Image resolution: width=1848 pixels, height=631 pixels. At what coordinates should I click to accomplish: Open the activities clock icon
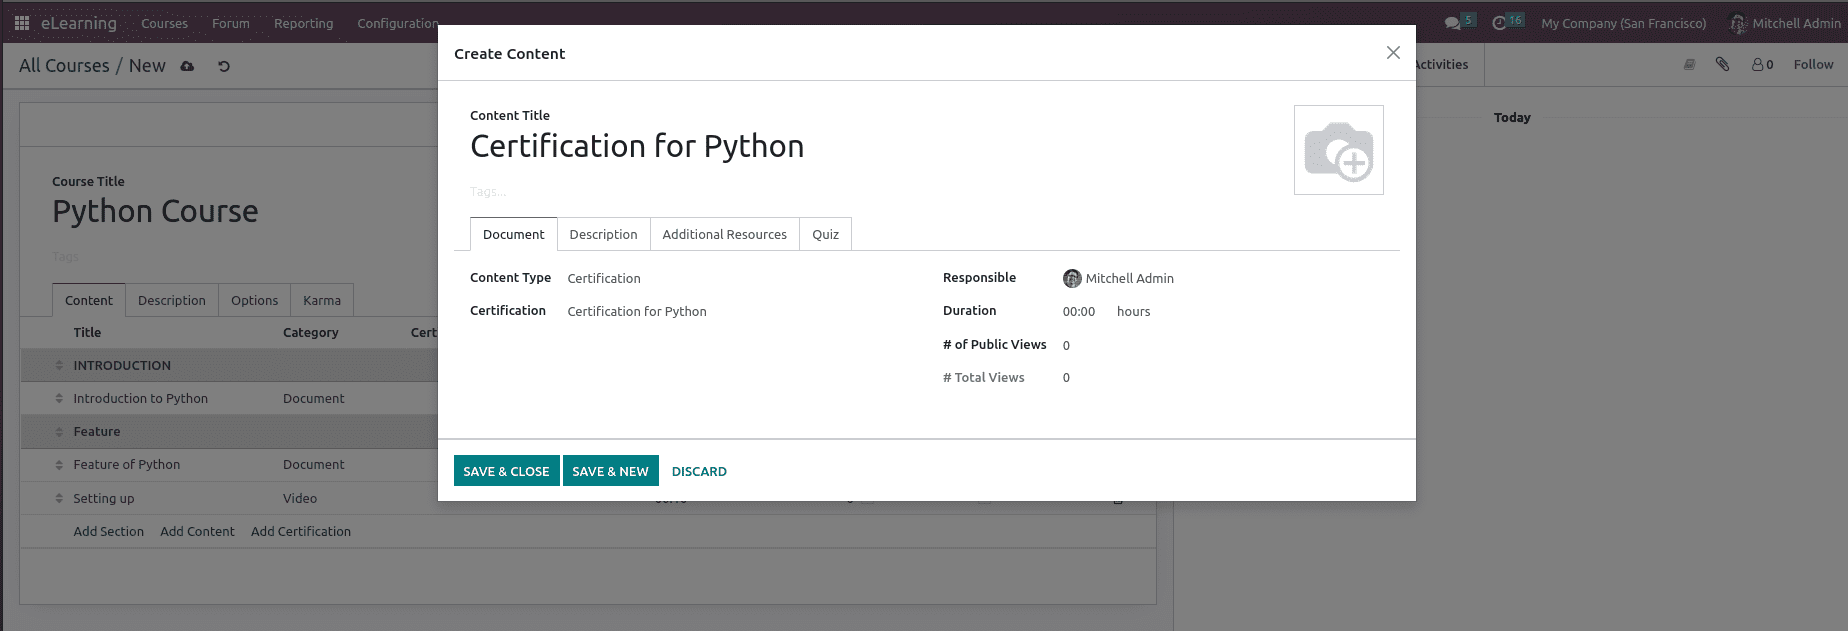(1499, 23)
